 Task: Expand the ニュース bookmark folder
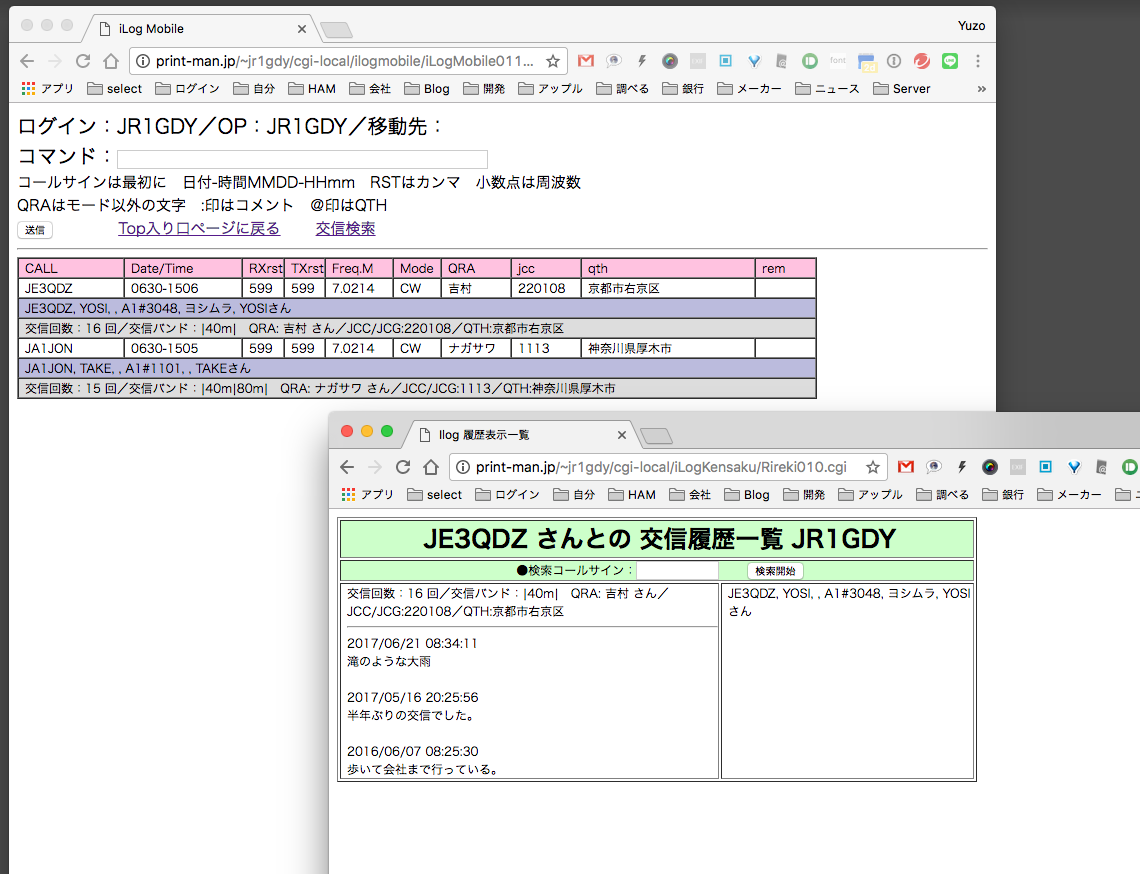click(x=827, y=89)
